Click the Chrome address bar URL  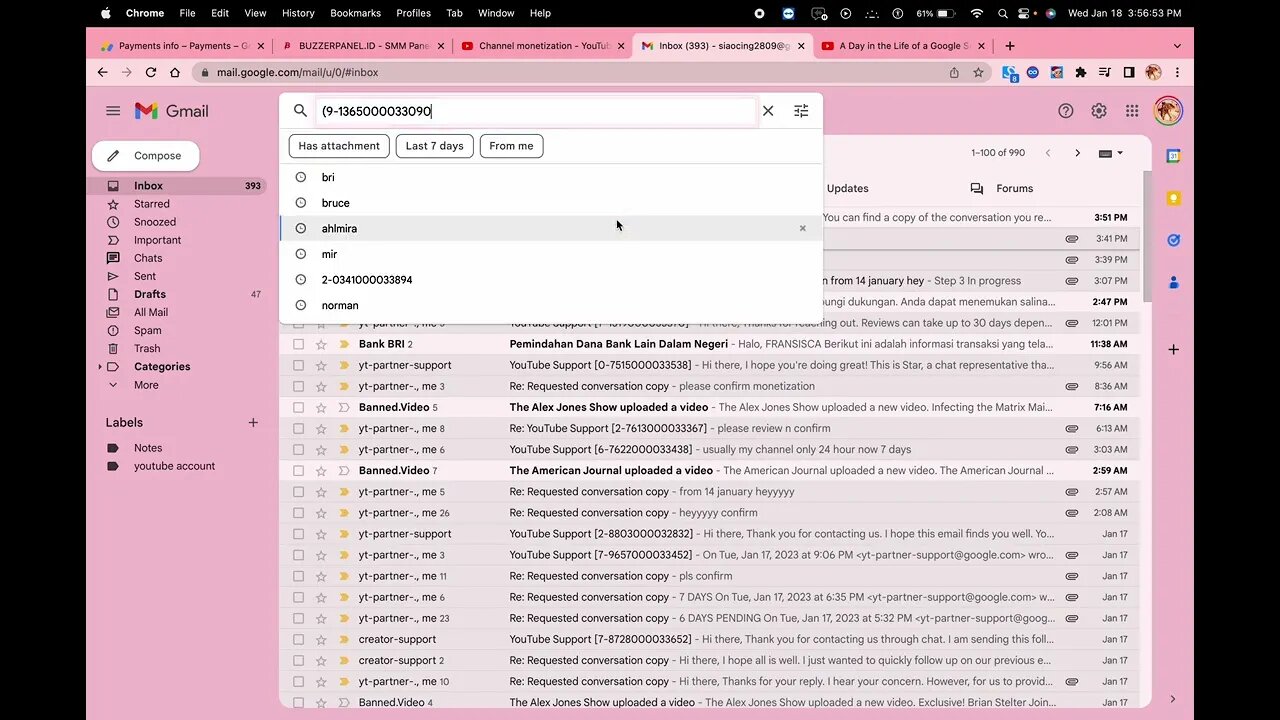(x=297, y=72)
